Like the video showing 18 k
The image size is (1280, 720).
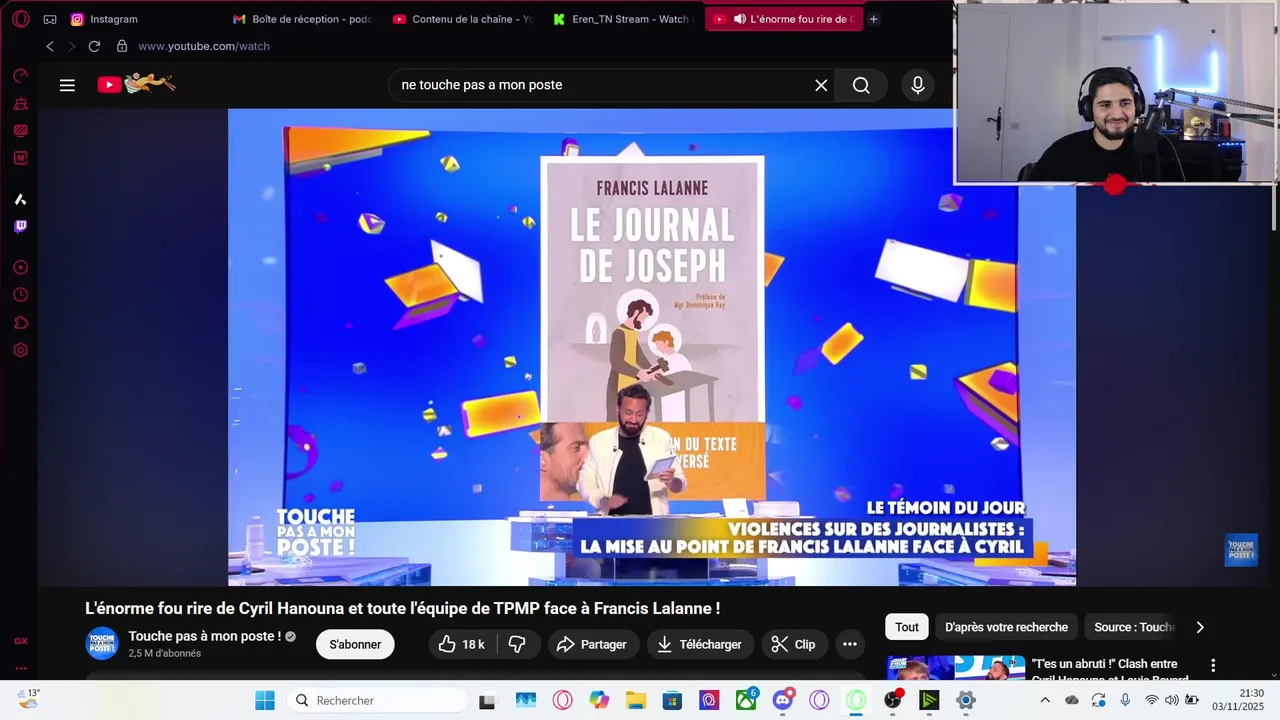coord(463,644)
